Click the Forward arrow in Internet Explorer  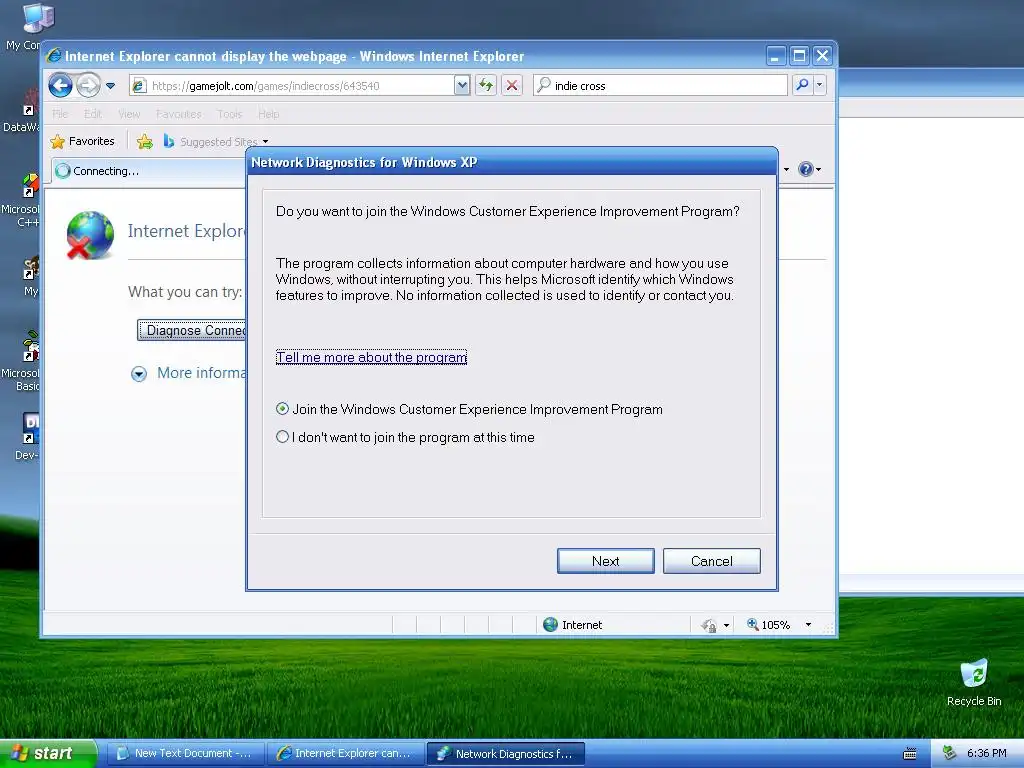(88, 86)
